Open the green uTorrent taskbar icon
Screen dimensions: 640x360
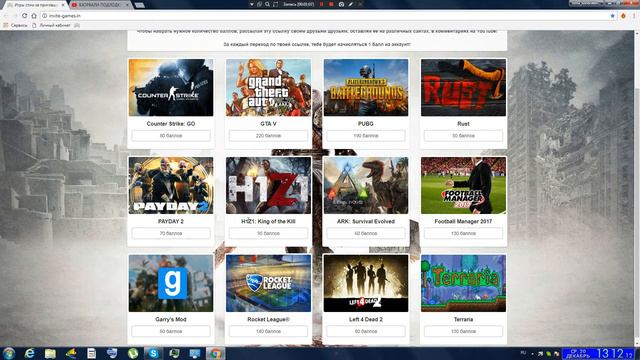click(x=133, y=353)
